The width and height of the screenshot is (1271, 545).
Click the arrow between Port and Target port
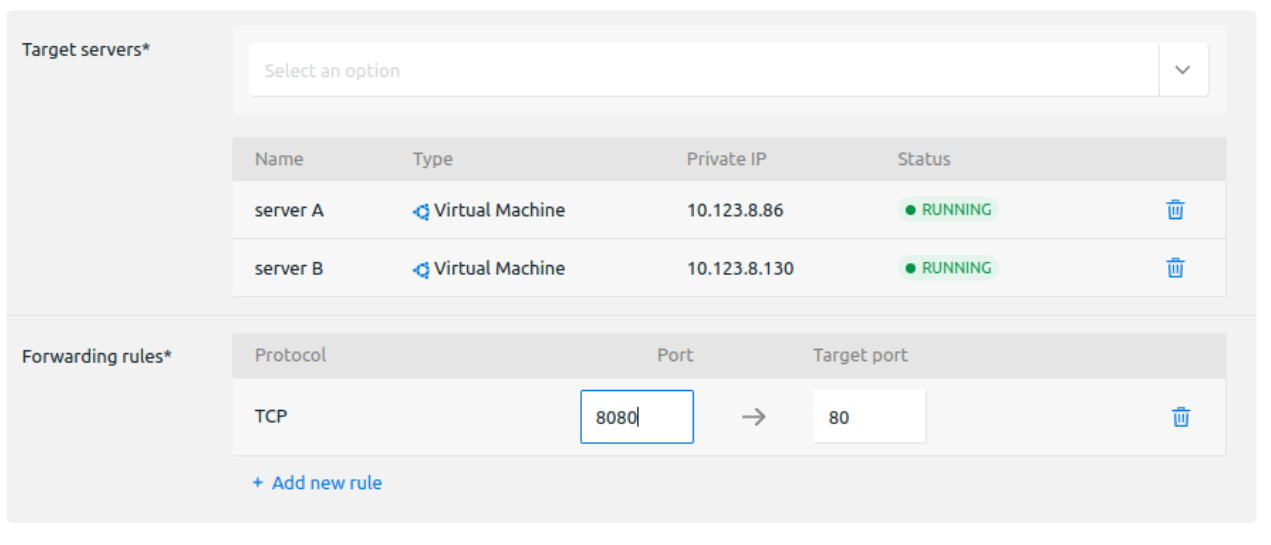click(x=753, y=417)
